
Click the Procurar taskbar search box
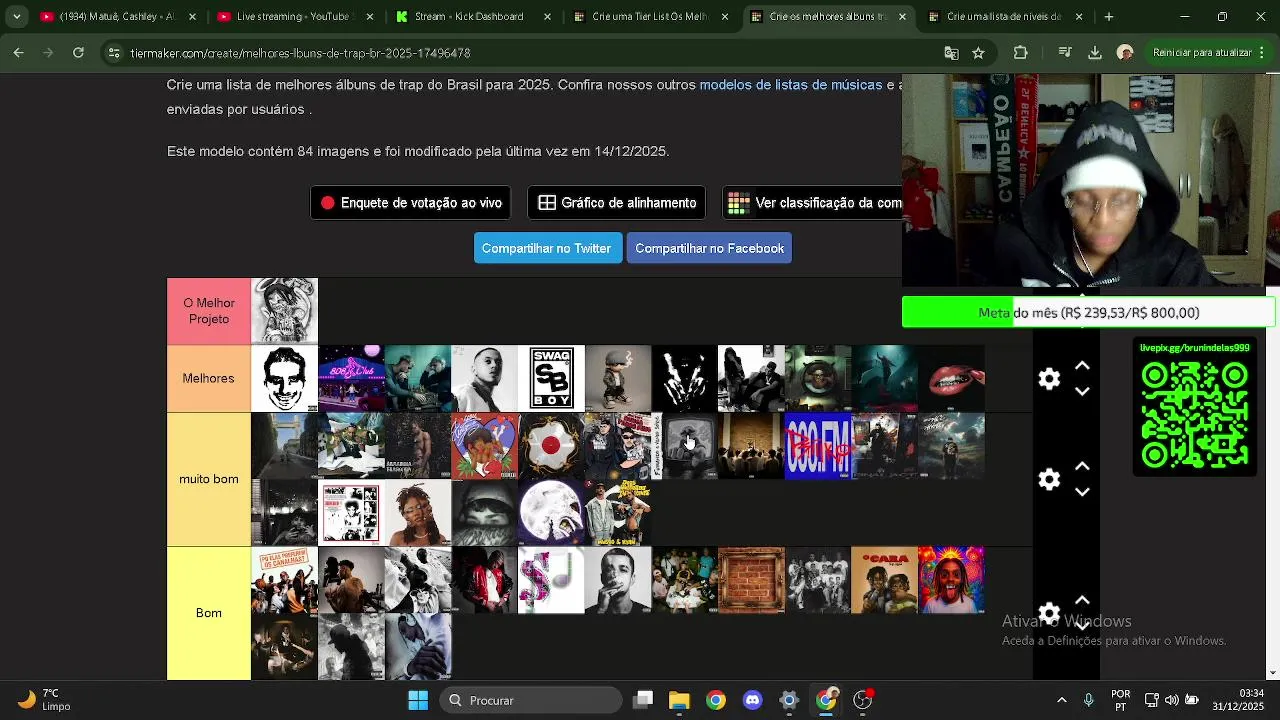click(x=531, y=700)
